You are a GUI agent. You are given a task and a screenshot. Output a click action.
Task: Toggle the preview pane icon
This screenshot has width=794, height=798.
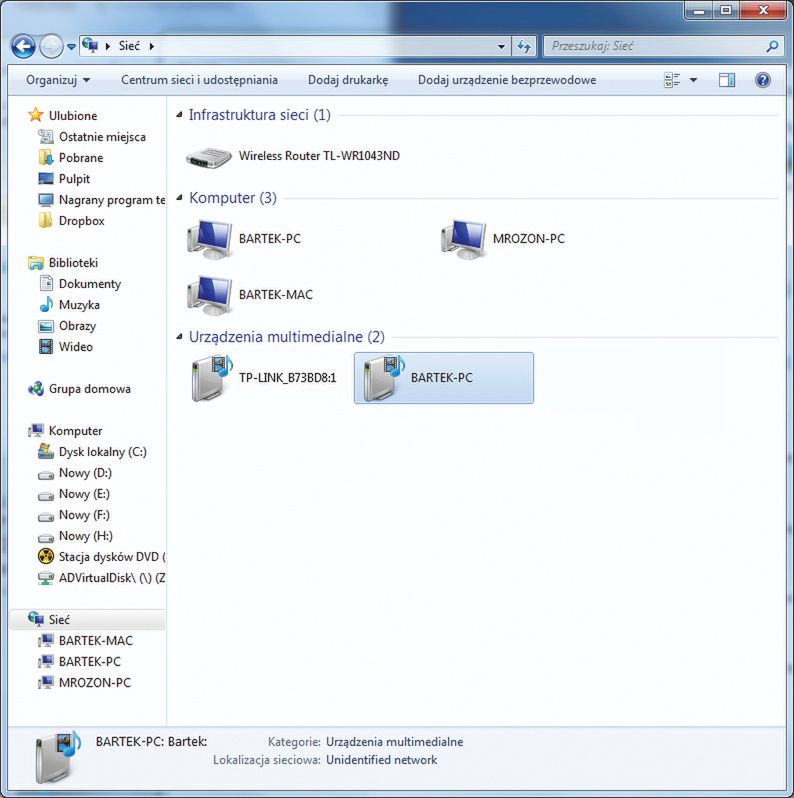[727, 80]
